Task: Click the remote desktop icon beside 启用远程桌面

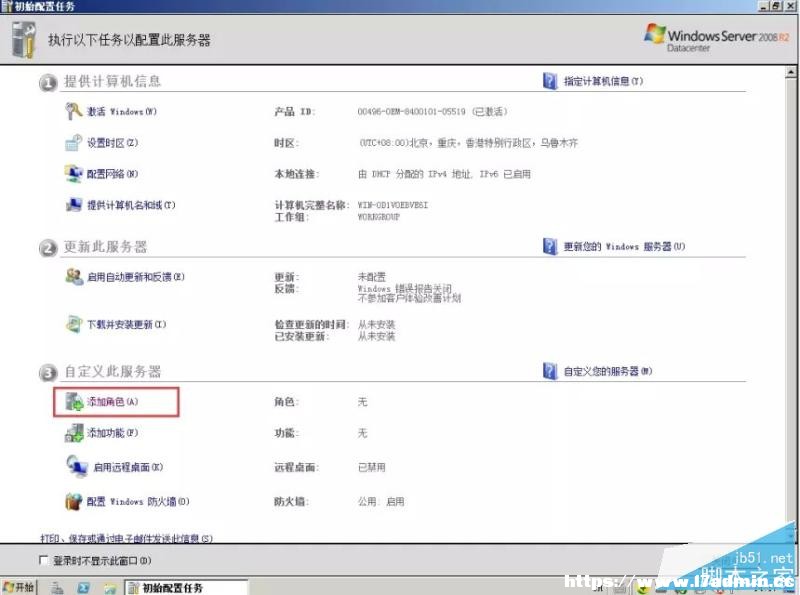Action: (77, 466)
